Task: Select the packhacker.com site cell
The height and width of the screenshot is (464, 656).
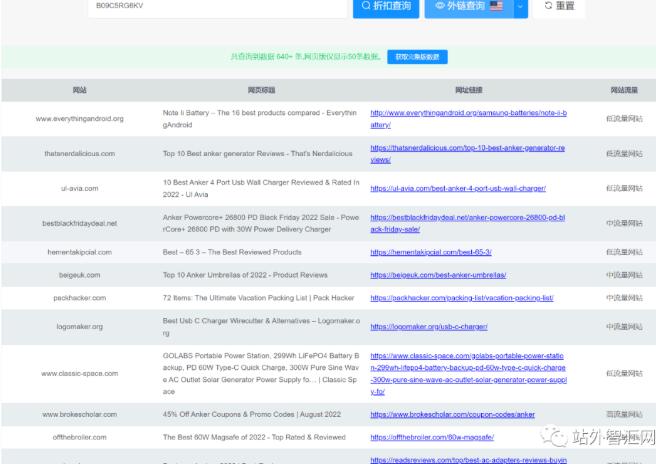Action: tap(79, 297)
